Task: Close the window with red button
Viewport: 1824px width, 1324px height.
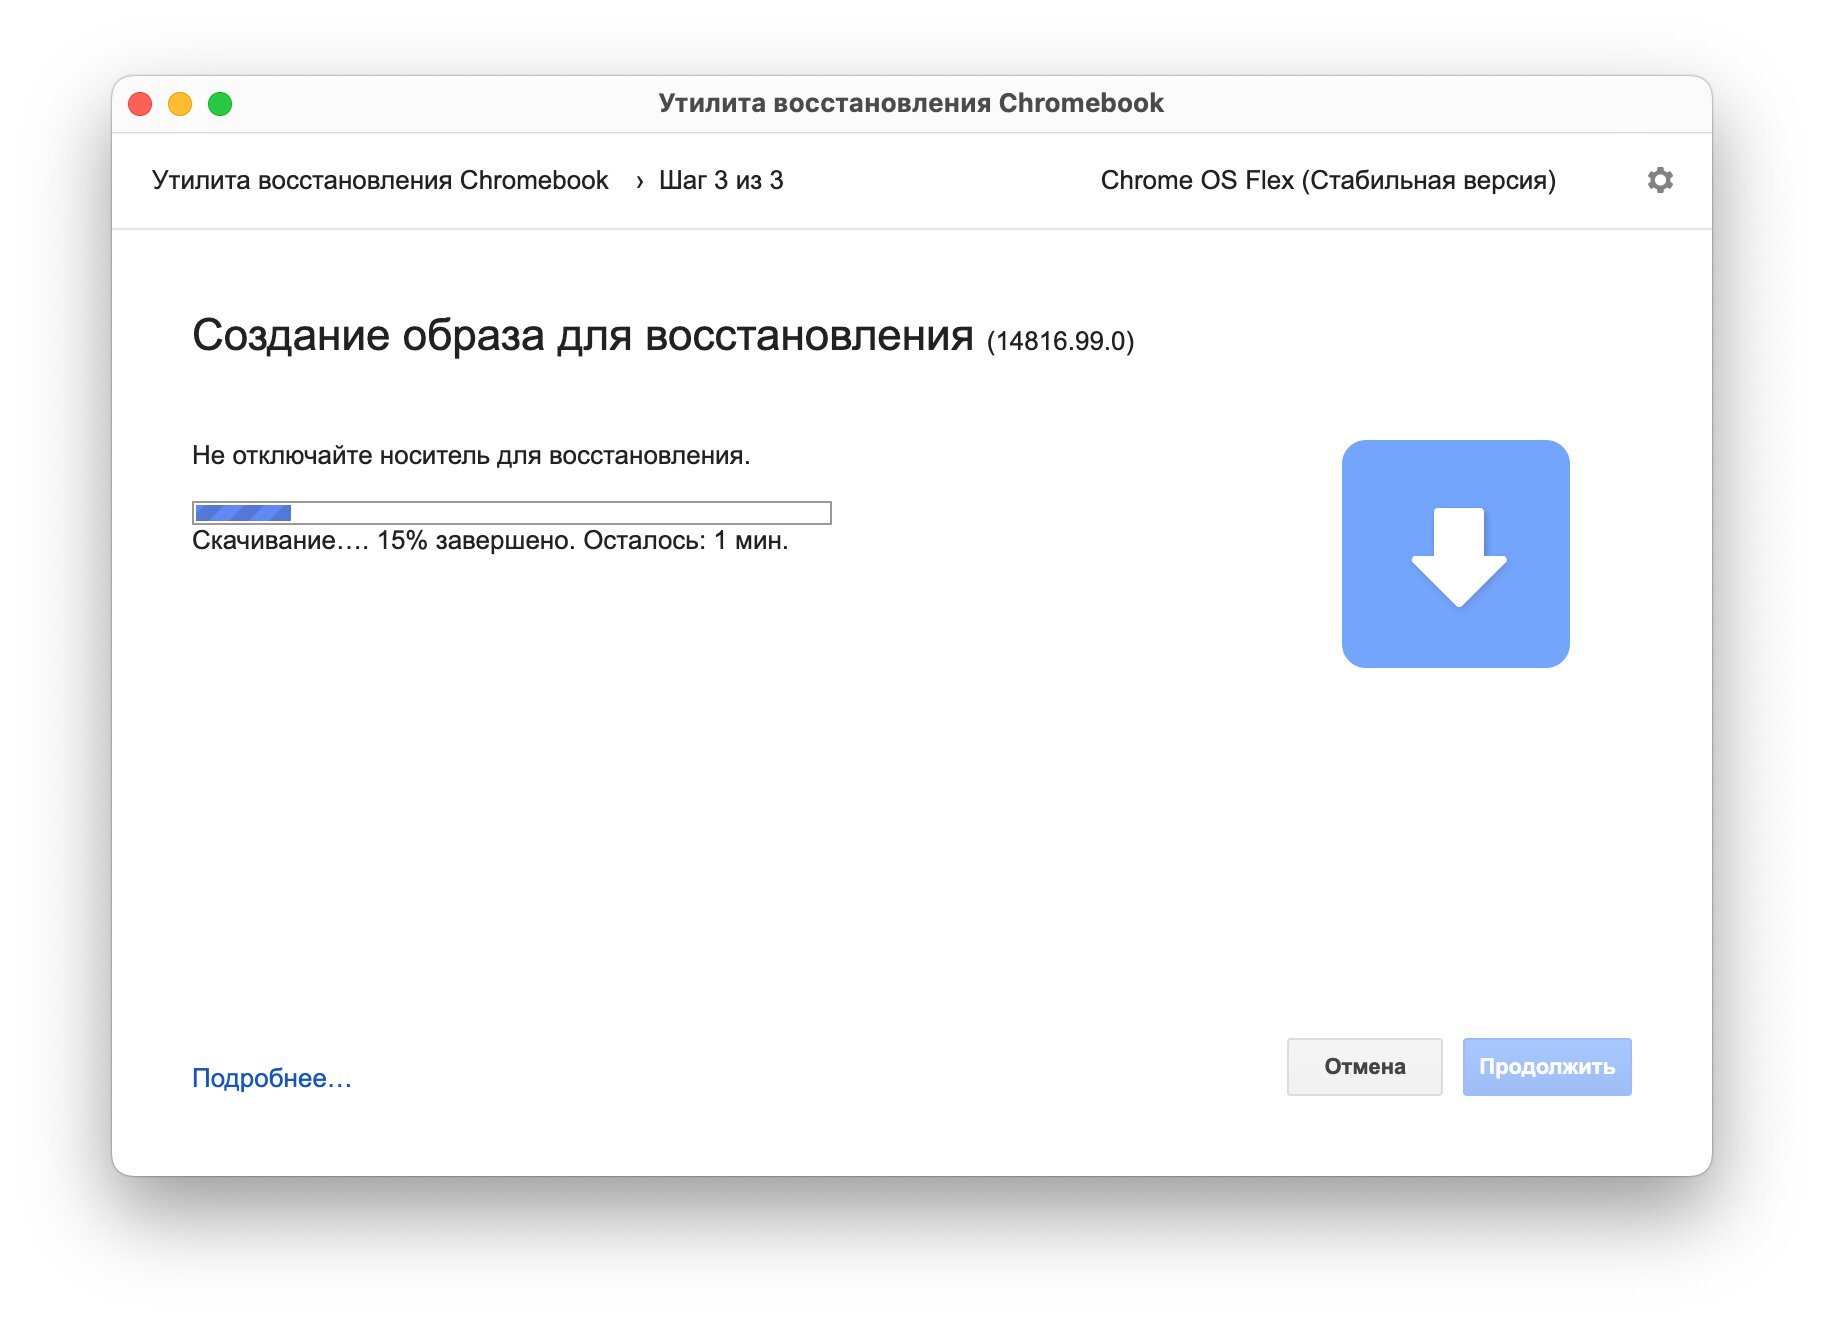Action: pyautogui.click(x=140, y=104)
